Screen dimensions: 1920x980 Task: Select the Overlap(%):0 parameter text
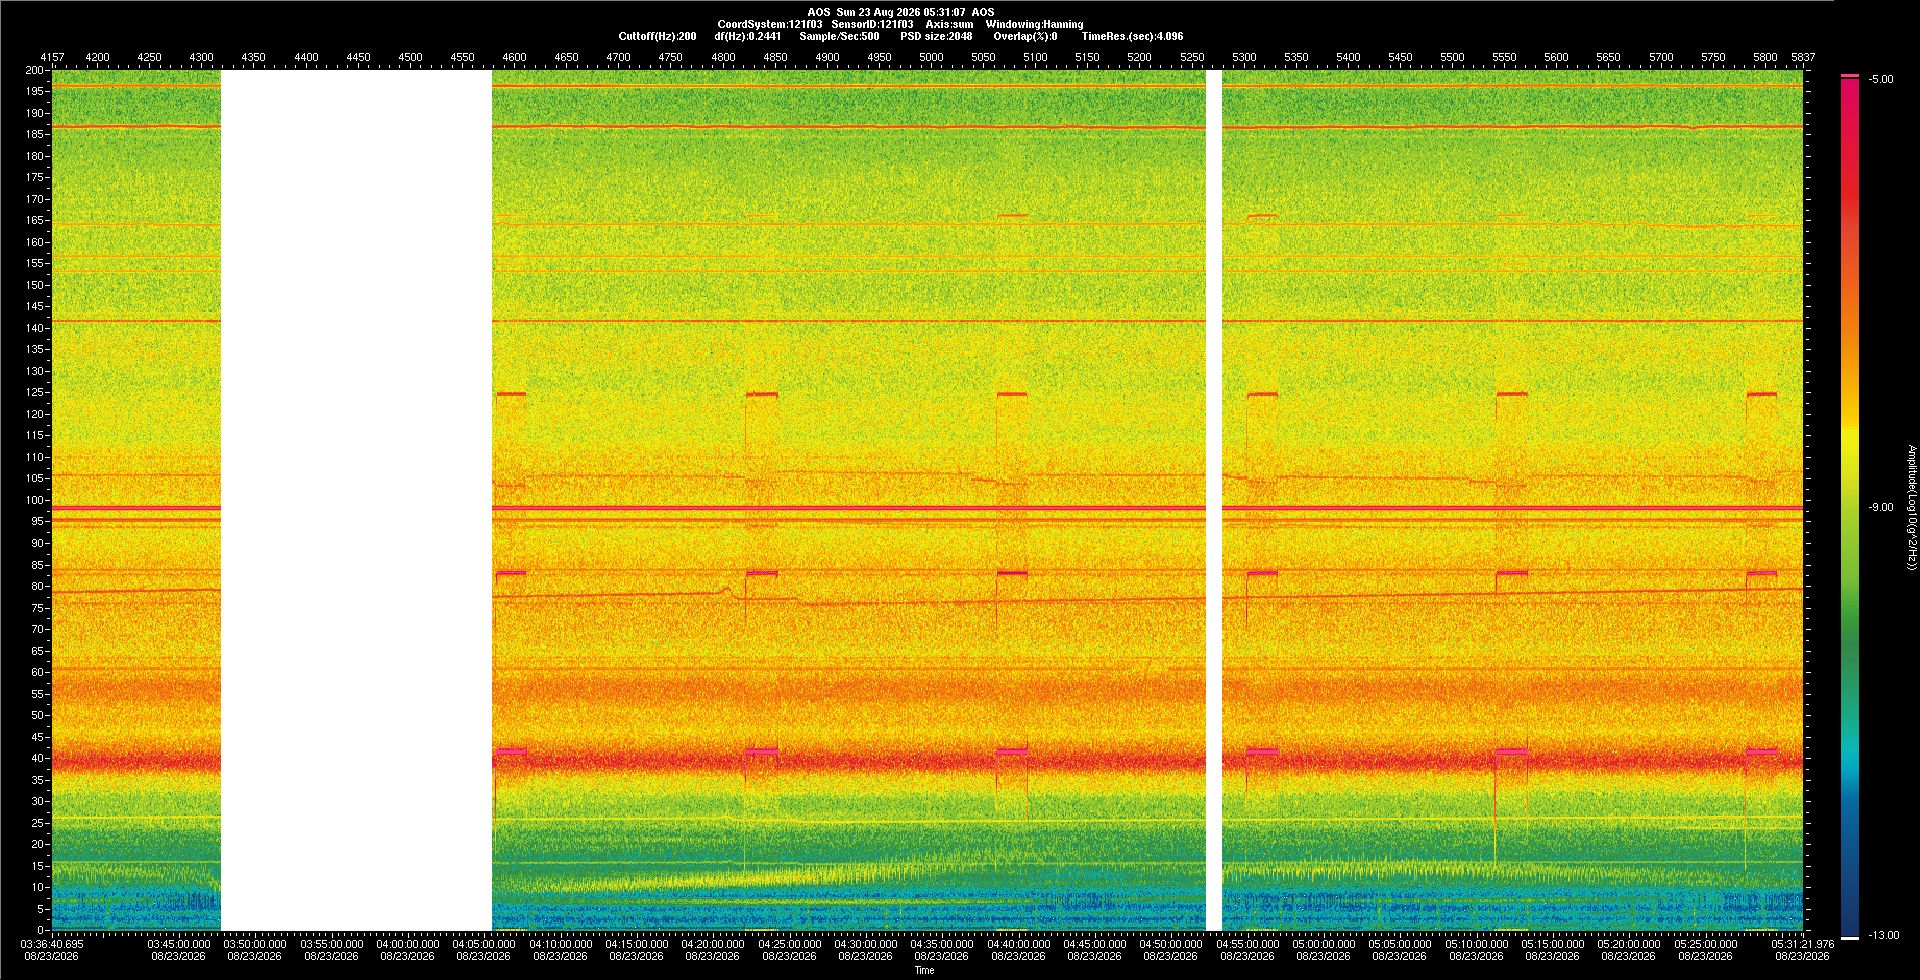coord(1025,36)
